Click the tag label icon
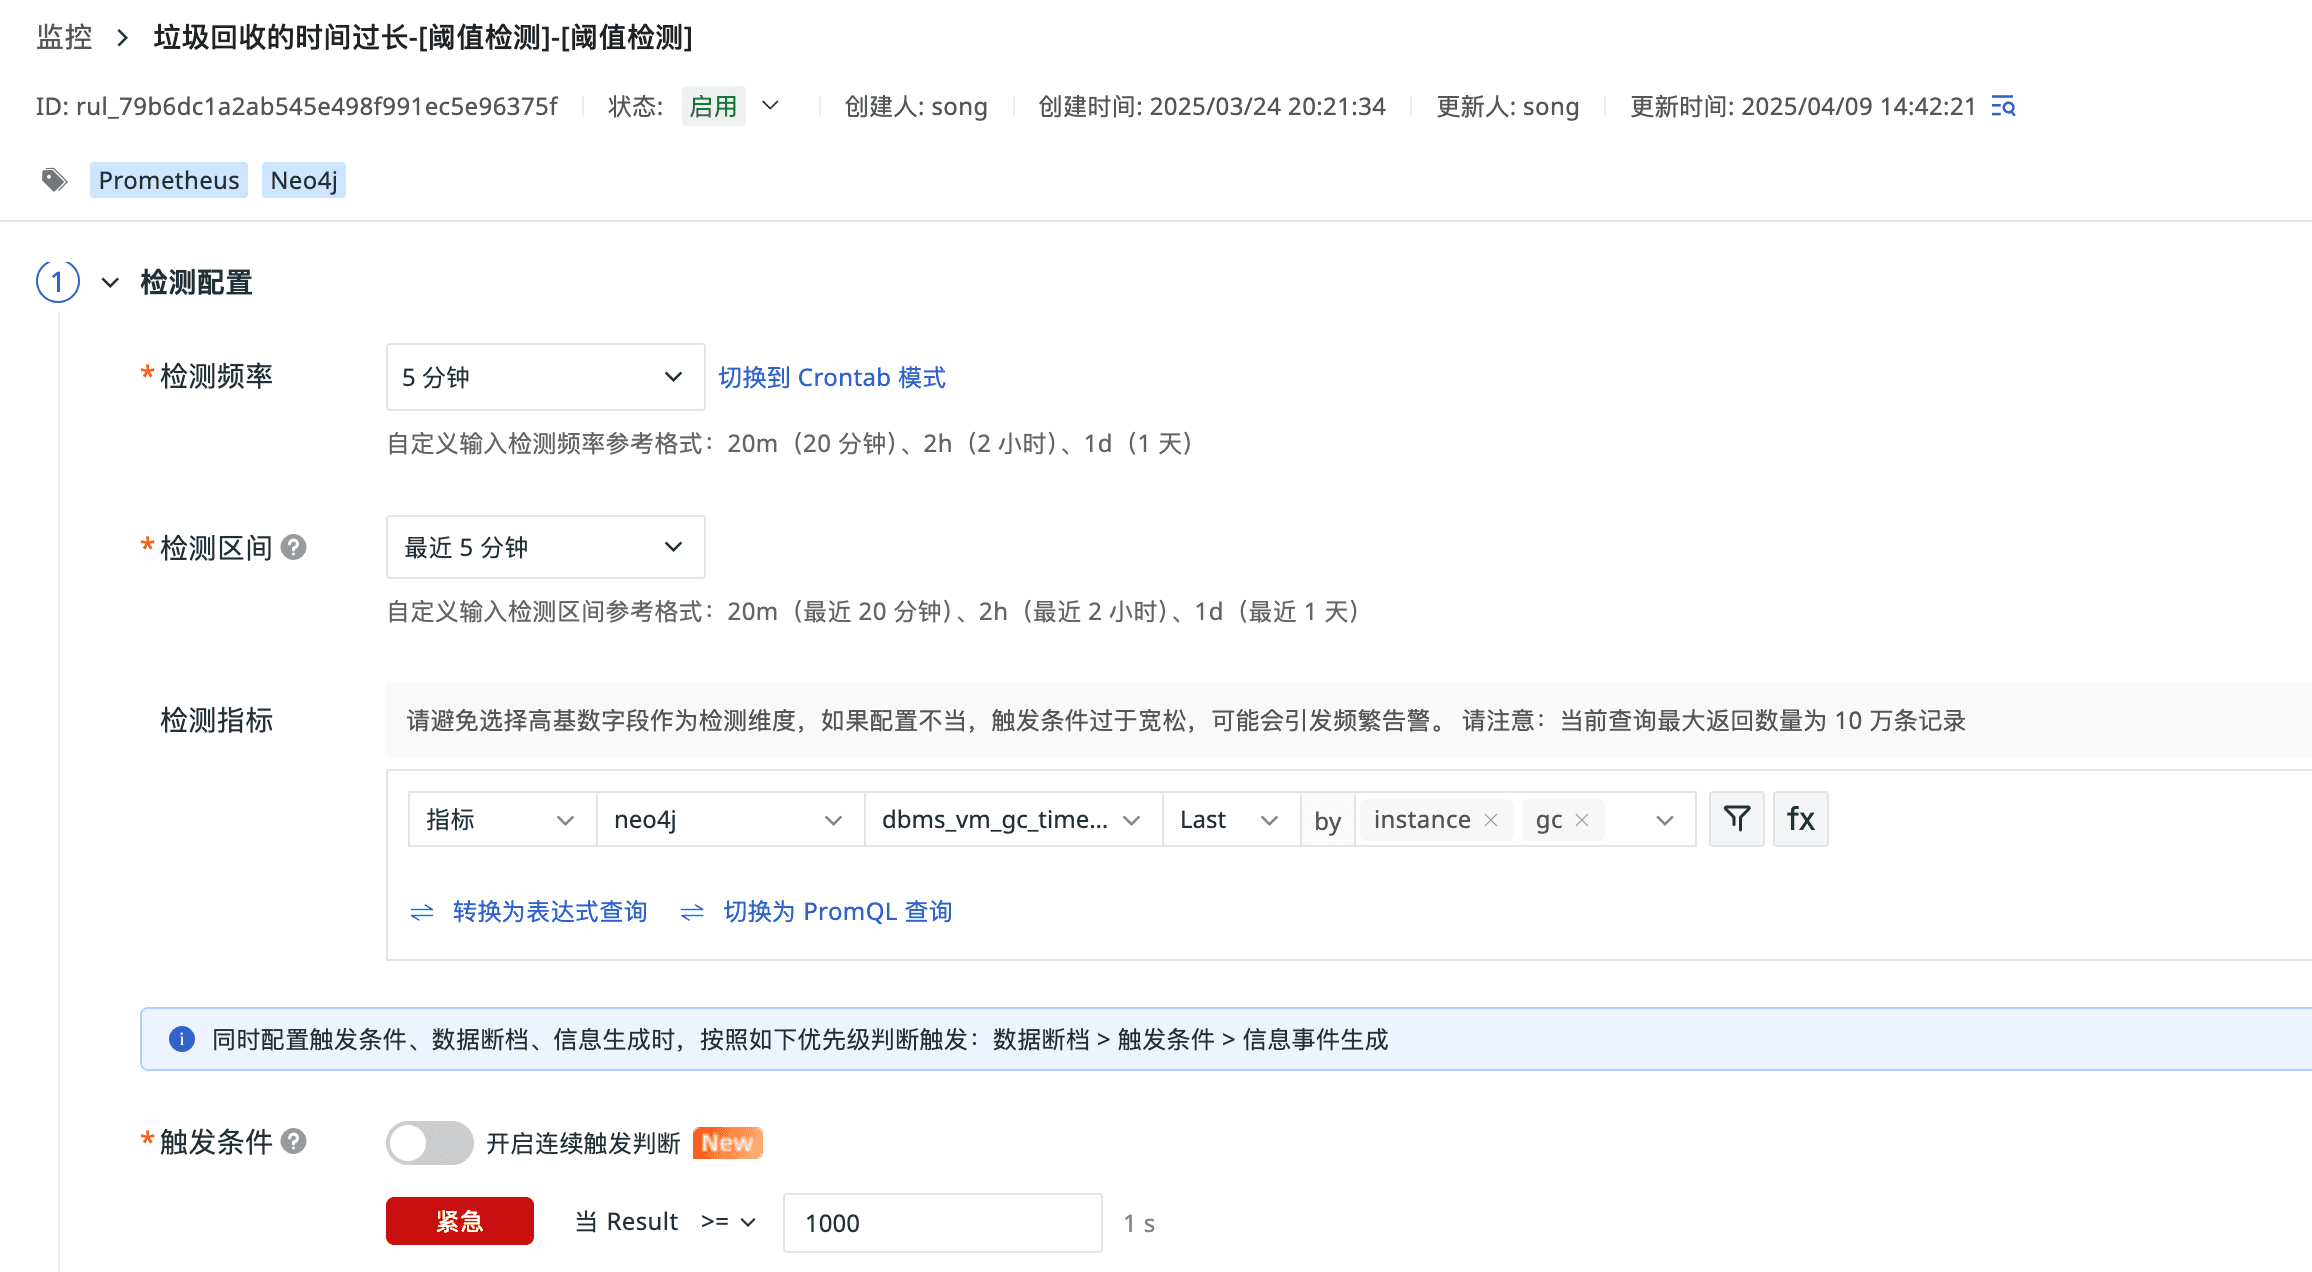The height and width of the screenshot is (1272, 2312). pos(54,180)
